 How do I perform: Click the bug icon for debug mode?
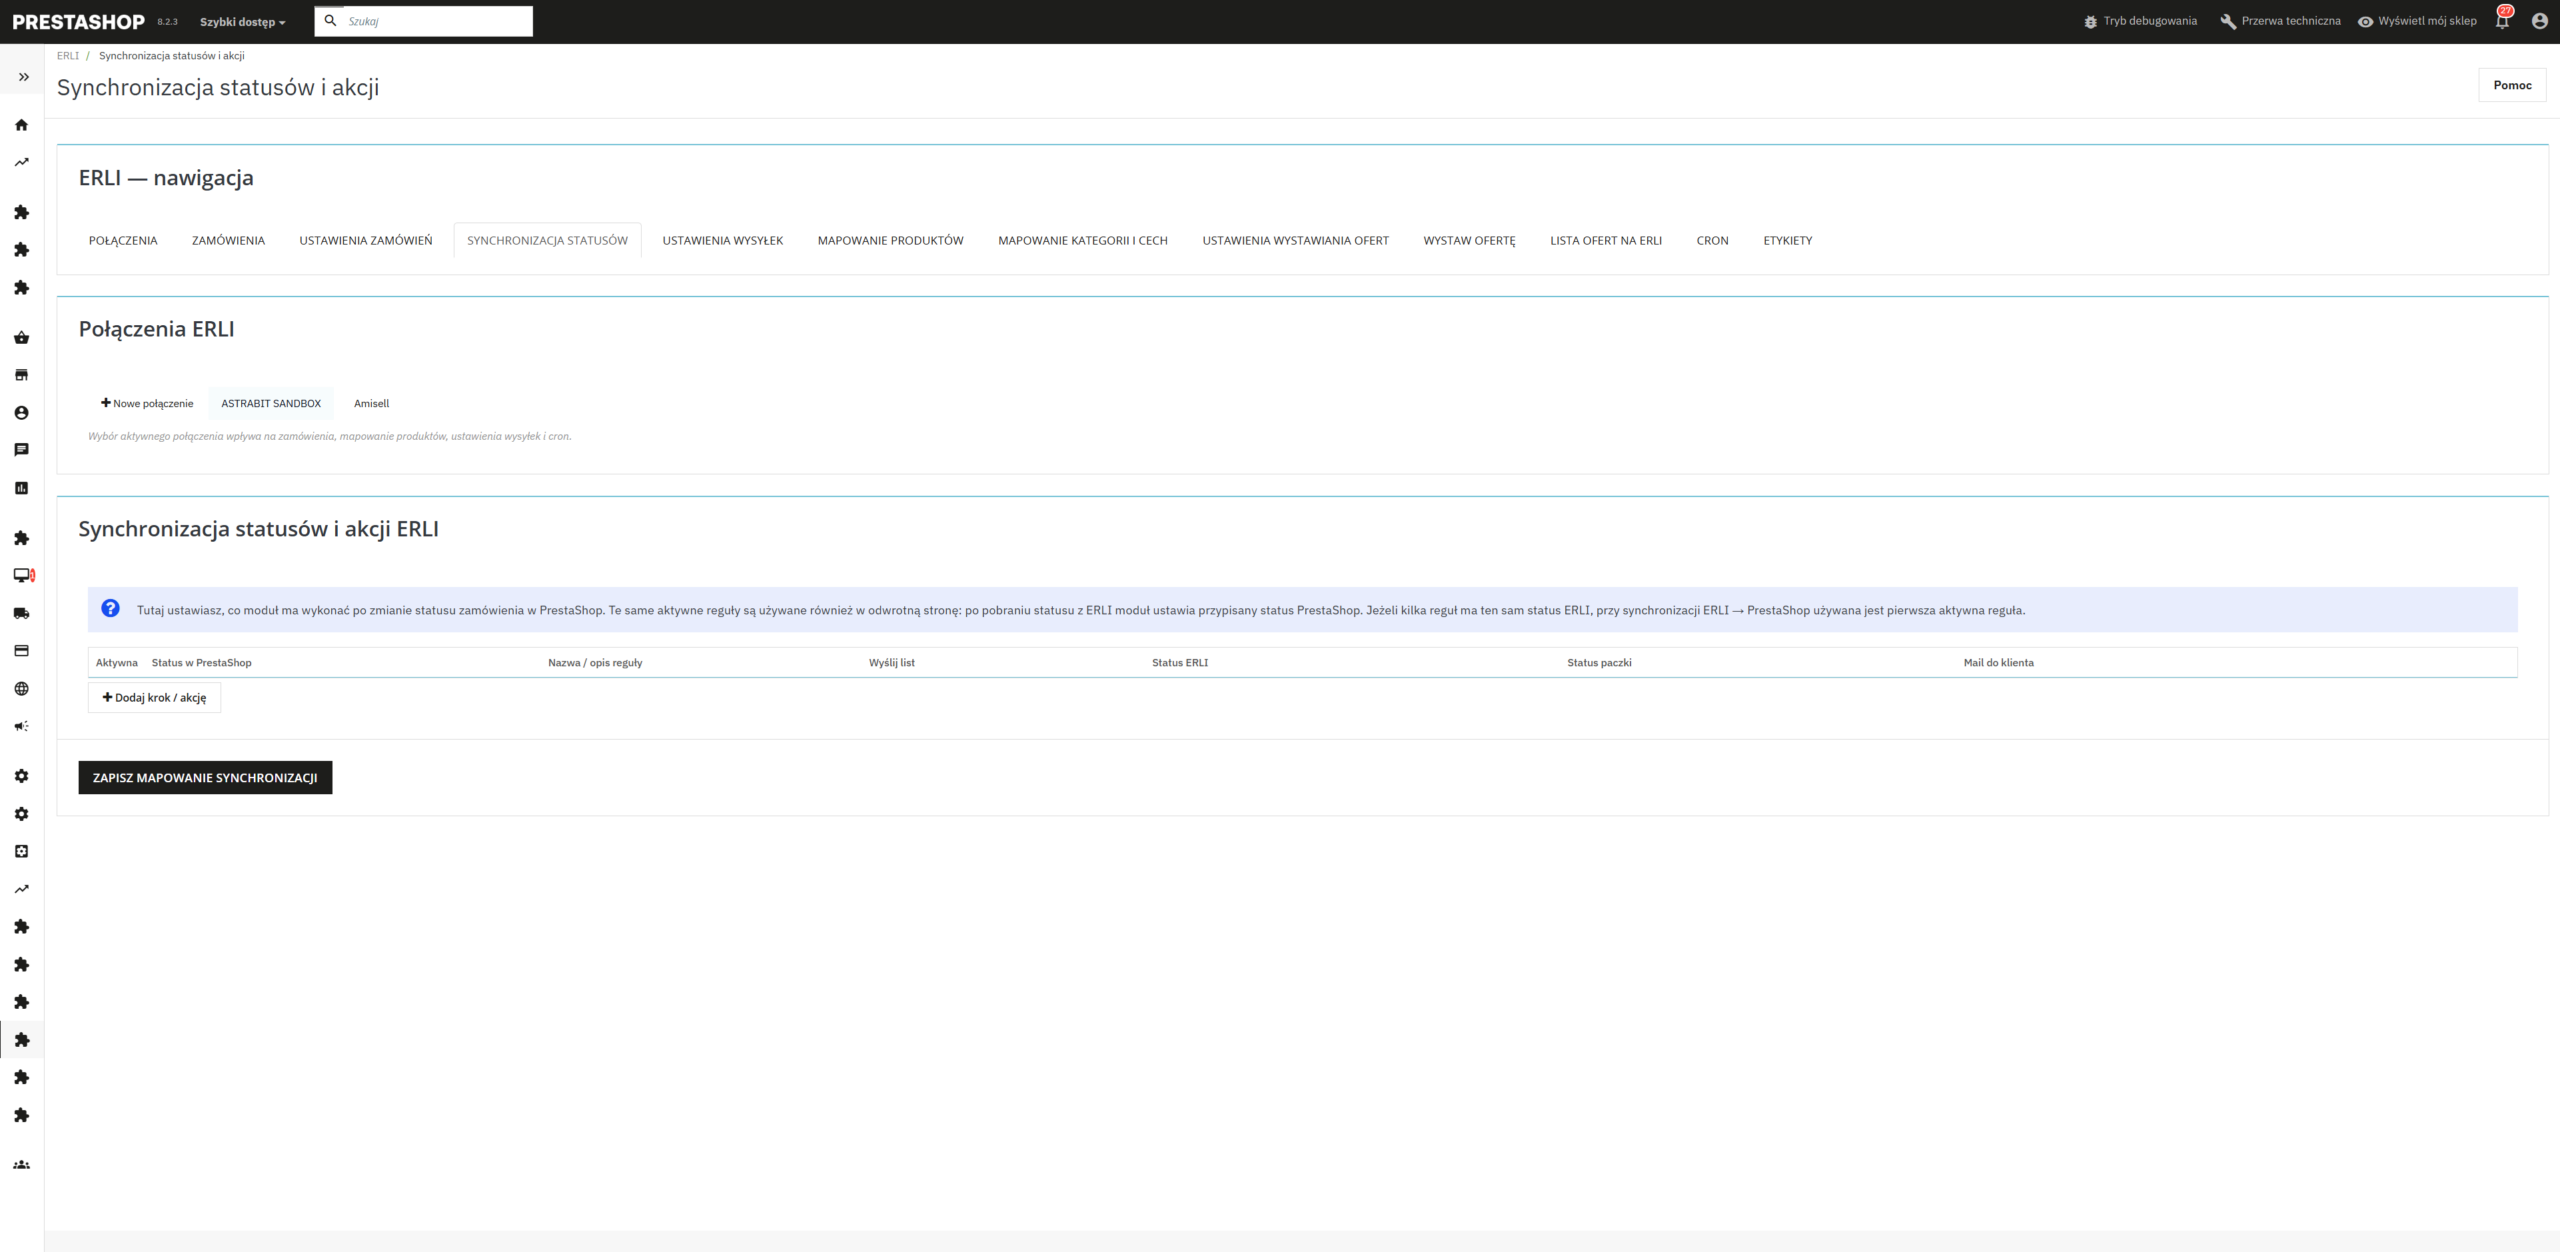click(2090, 21)
